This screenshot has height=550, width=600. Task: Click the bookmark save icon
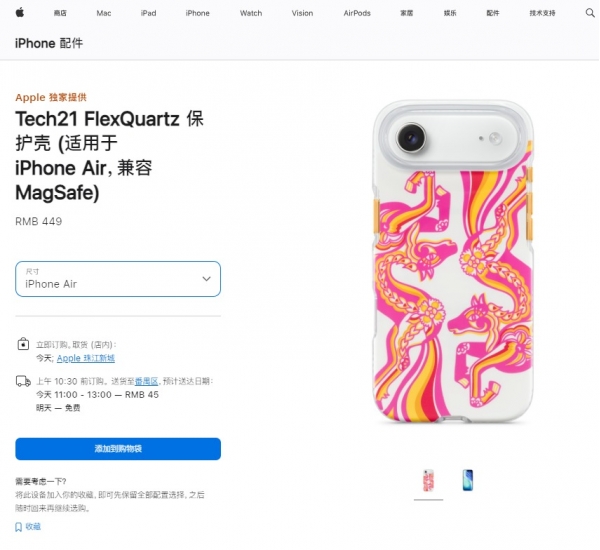coord(18,527)
